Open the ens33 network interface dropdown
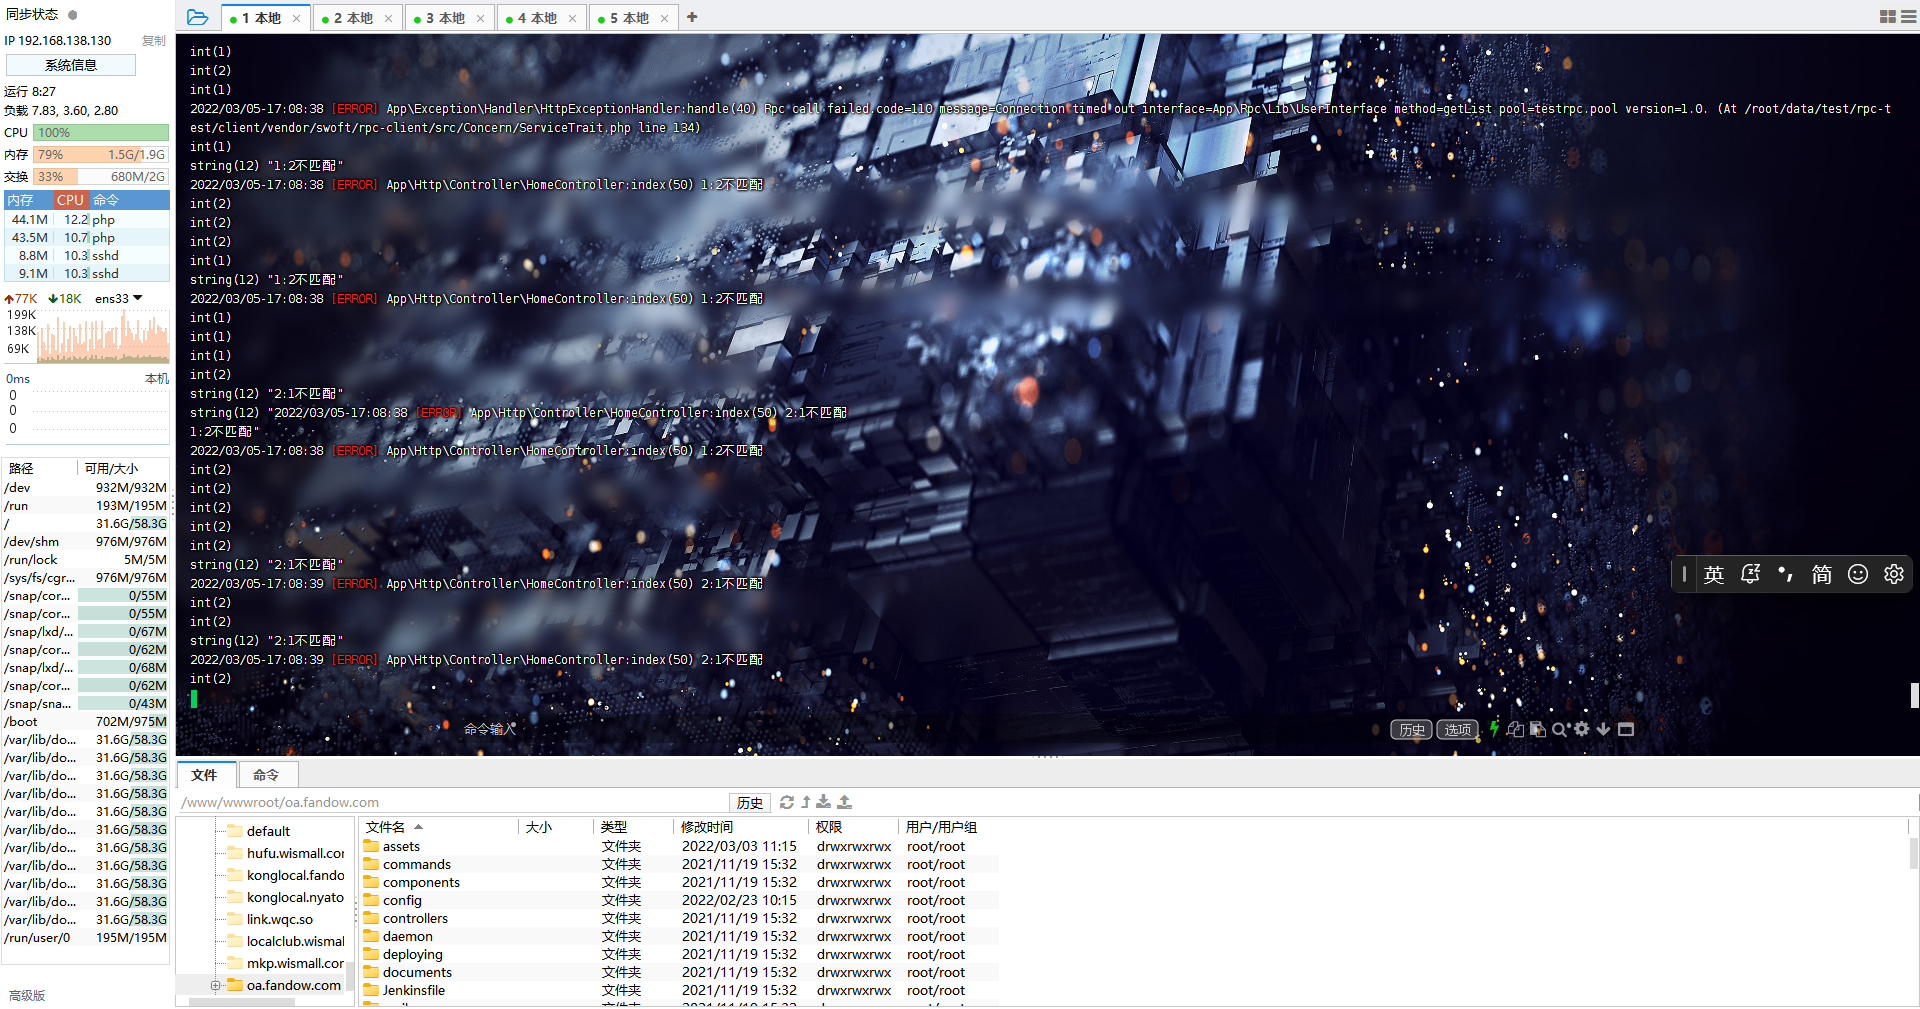1920x1009 pixels. pos(119,298)
